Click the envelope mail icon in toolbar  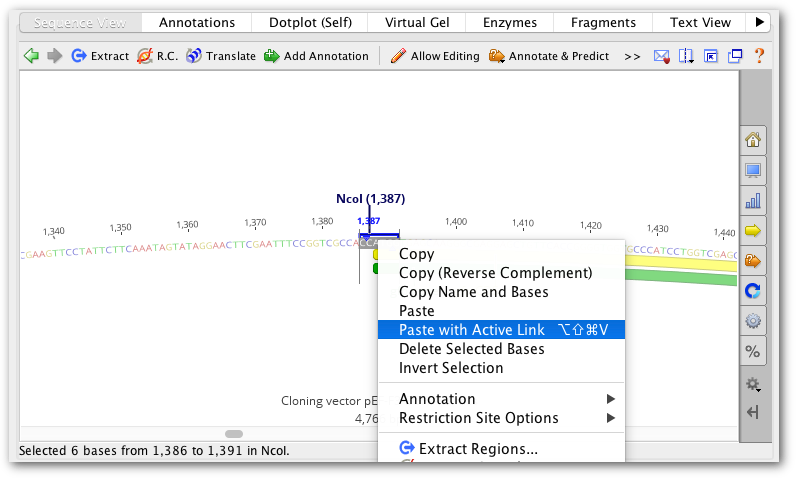[x=661, y=56]
